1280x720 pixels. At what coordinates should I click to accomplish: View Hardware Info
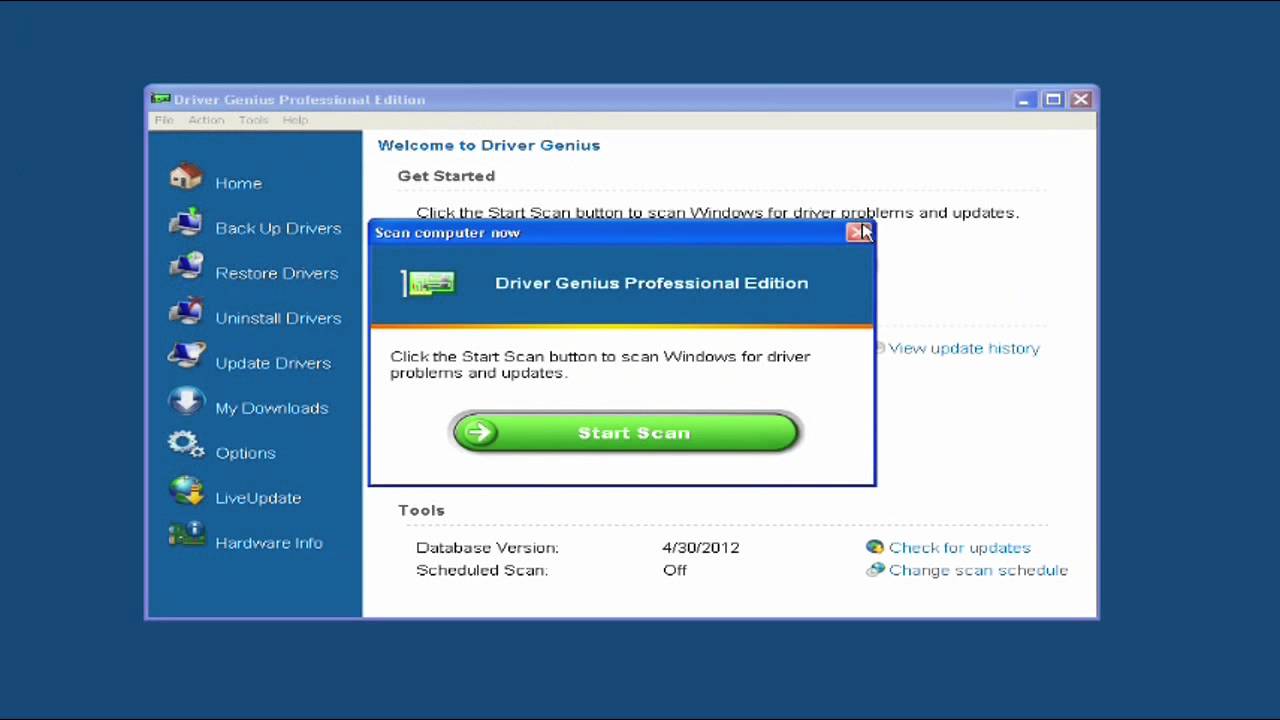268,543
